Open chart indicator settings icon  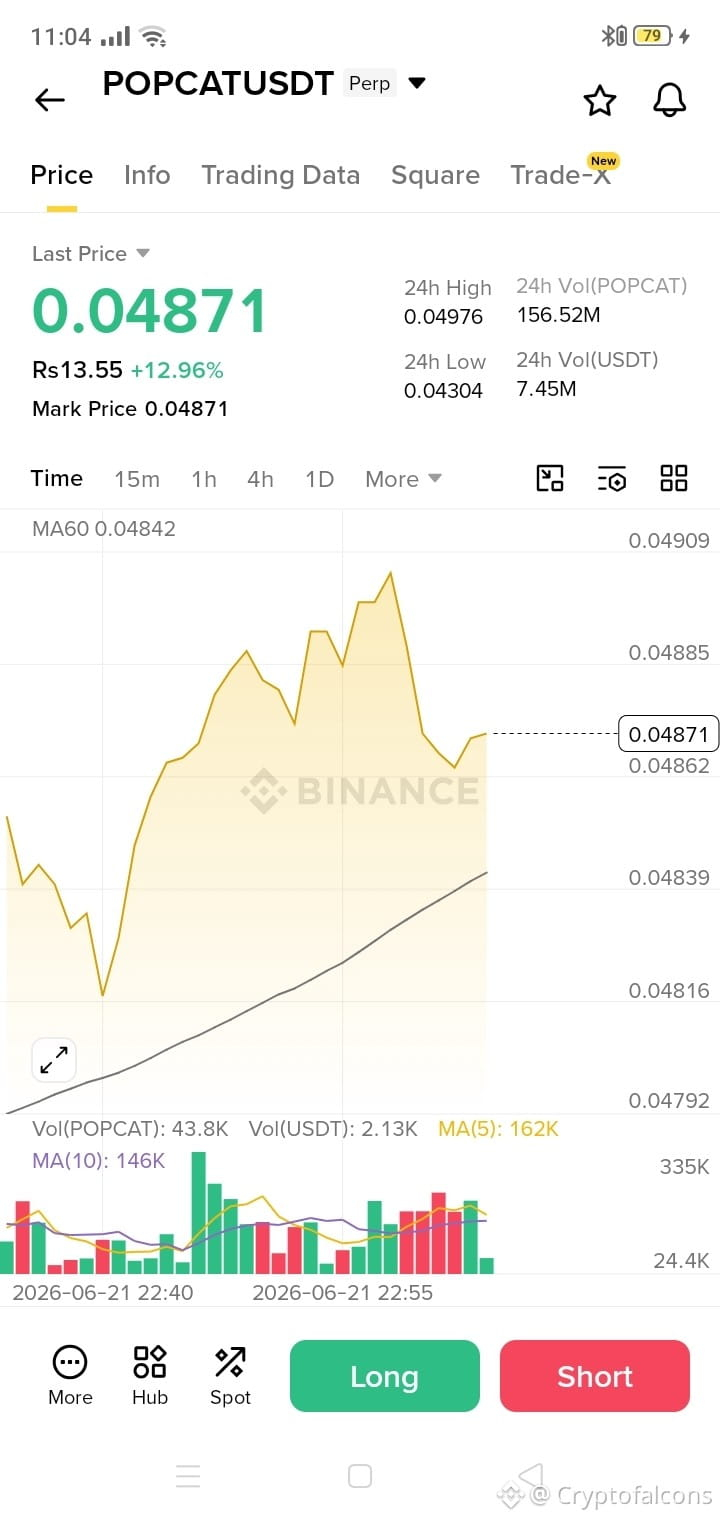(x=612, y=478)
